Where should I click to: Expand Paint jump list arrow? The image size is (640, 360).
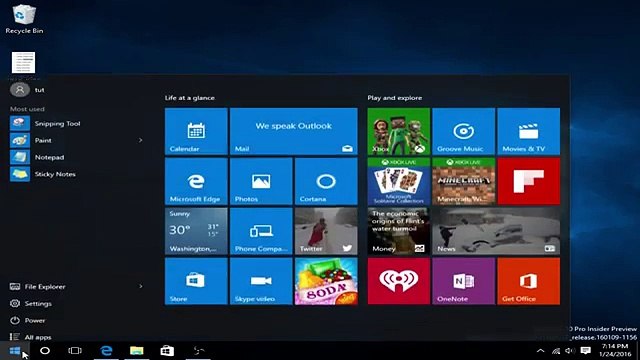point(140,140)
